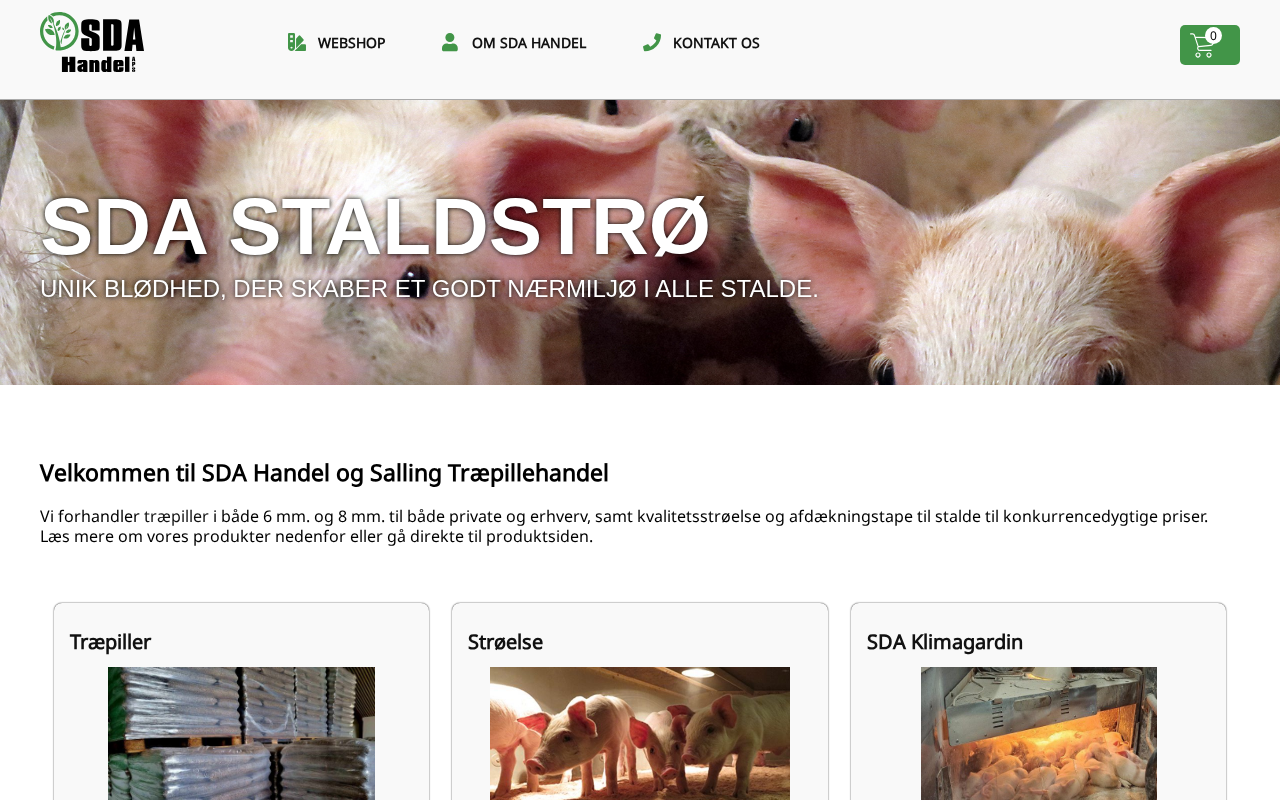Click the Strøelse piglets photo
1280x800 pixels.
click(x=640, y=733)
